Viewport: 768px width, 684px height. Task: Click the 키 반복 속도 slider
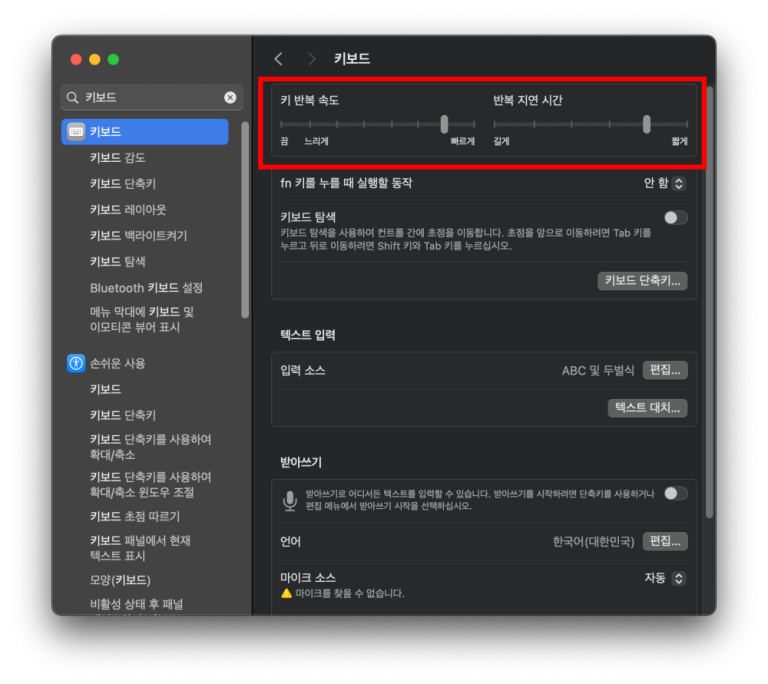coord(377,124)
